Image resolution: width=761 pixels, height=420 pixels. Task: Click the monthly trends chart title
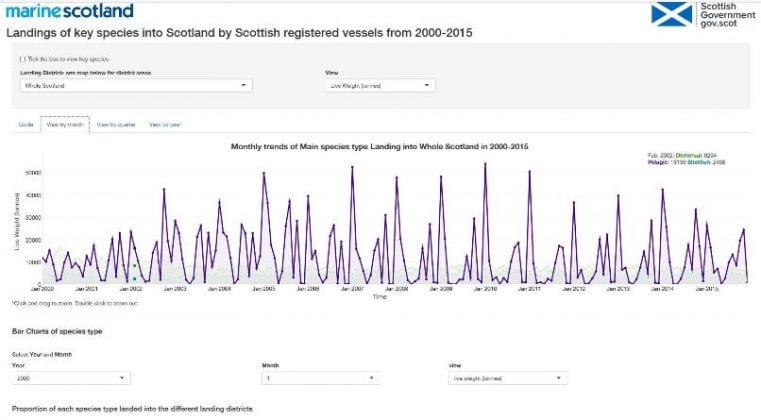(380, 146)
